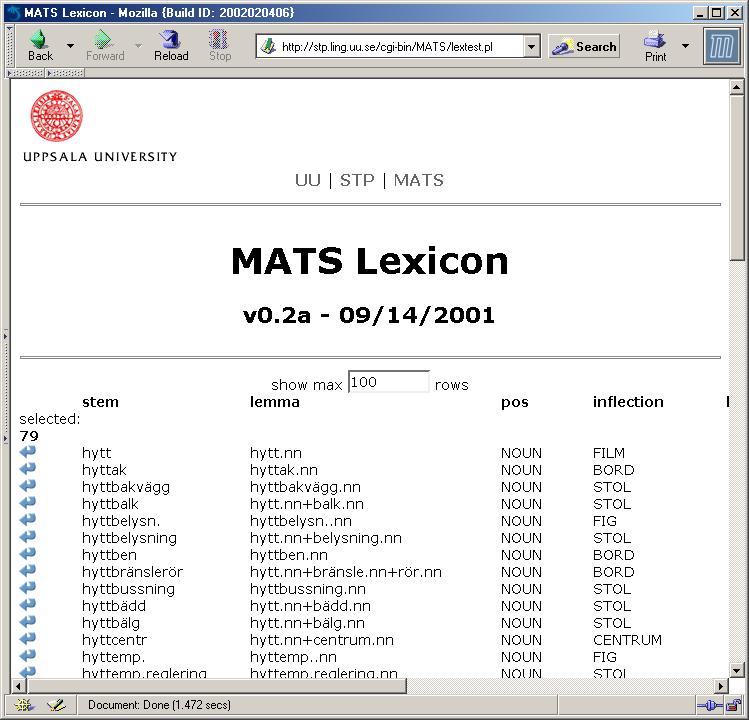
Task: Click the Uppsala University seal logo
Action: pyautogui.click(x=56, y=116)
